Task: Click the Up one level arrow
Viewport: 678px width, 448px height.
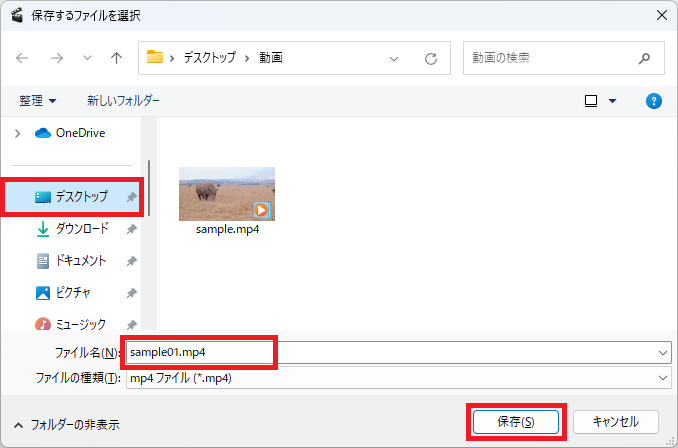Action: pos(116,58)
